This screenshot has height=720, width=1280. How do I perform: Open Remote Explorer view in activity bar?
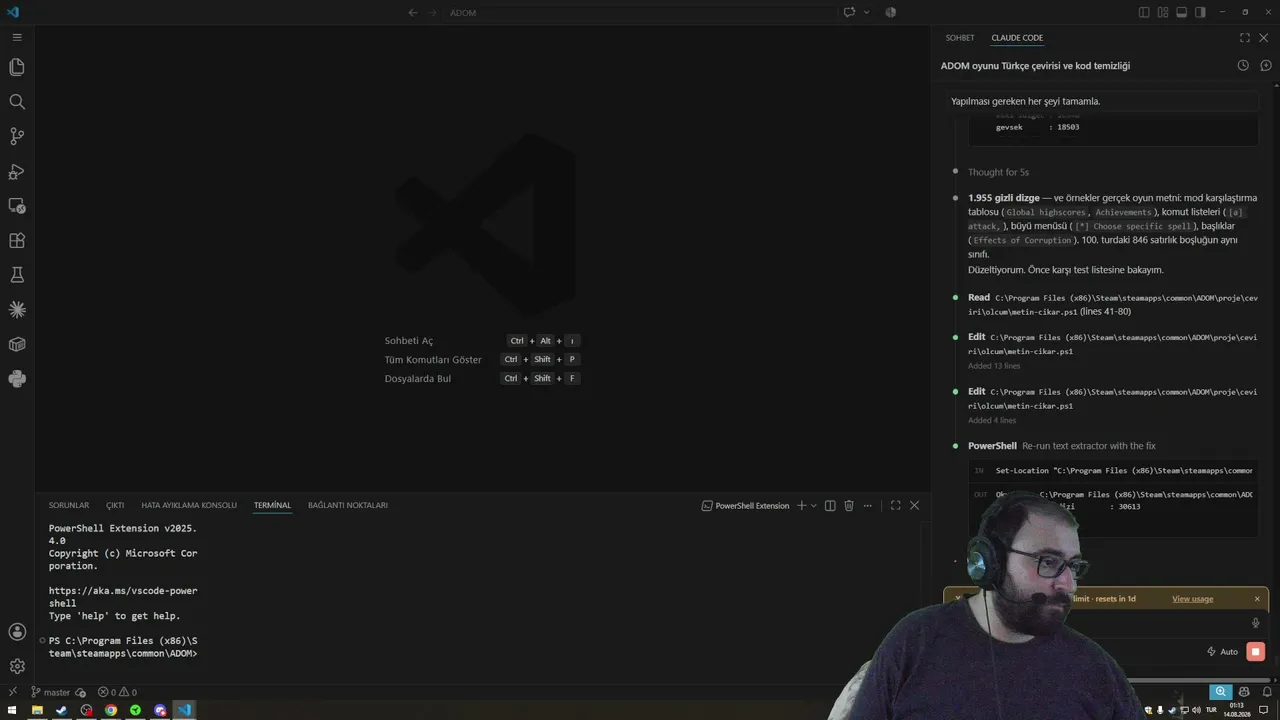tap(17, 206)
